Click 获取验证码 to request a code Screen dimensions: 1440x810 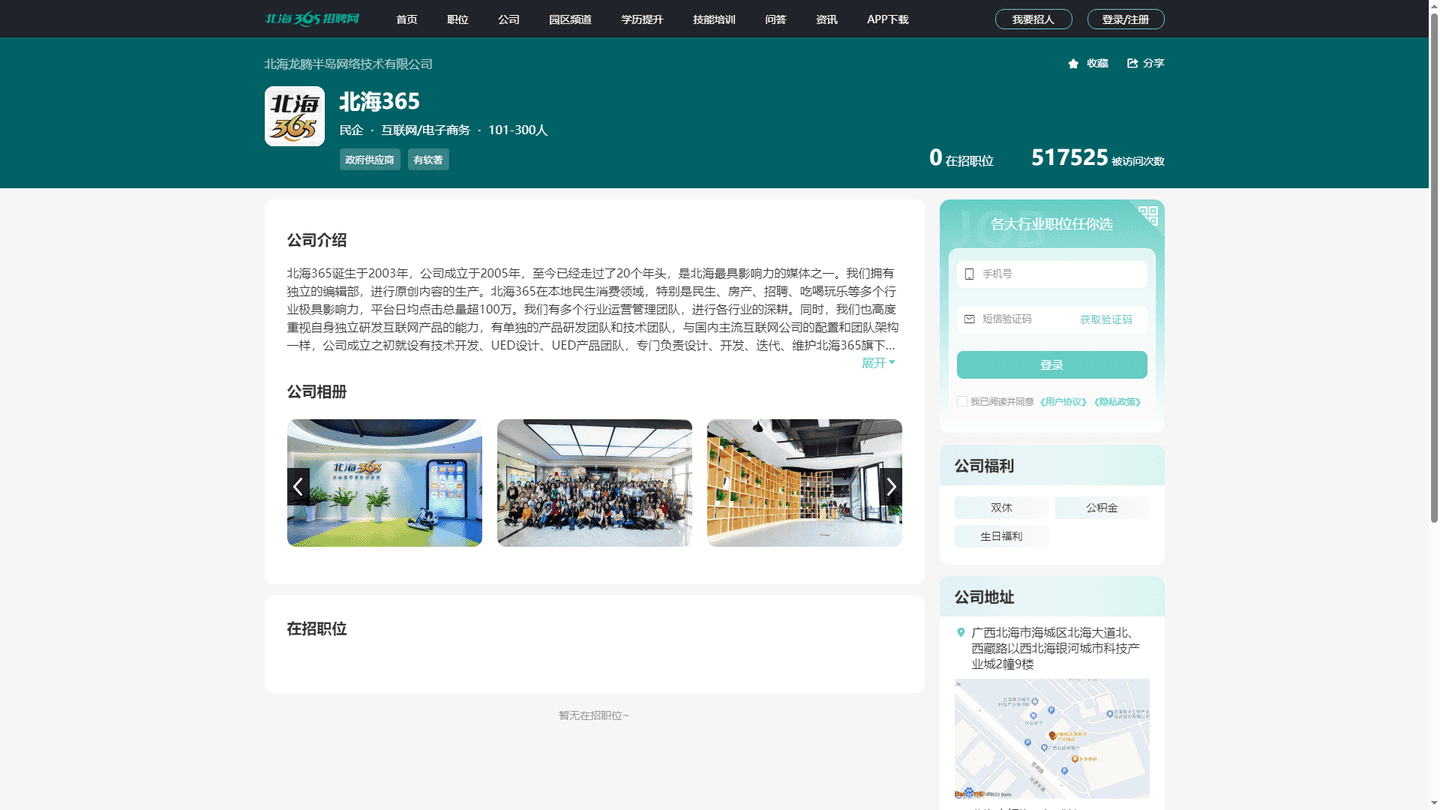1106,320
